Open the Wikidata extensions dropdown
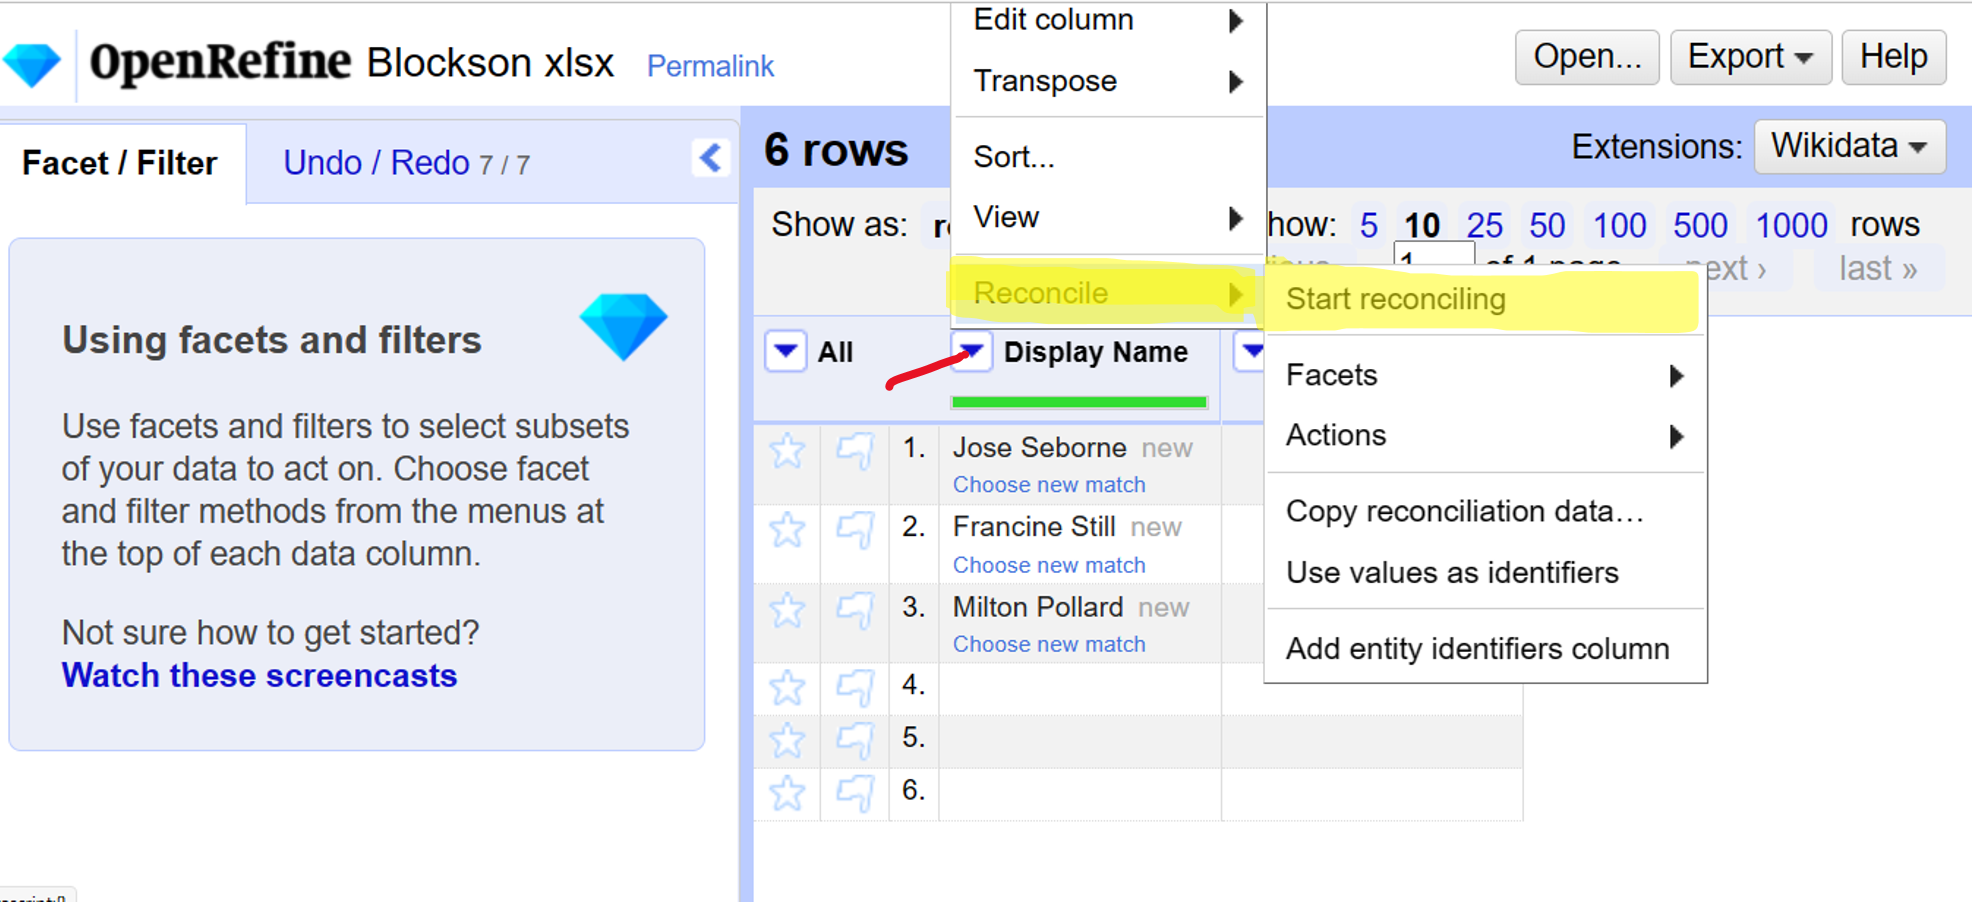The width and height of the screenshot is (1972, 902). [1849, 146]
